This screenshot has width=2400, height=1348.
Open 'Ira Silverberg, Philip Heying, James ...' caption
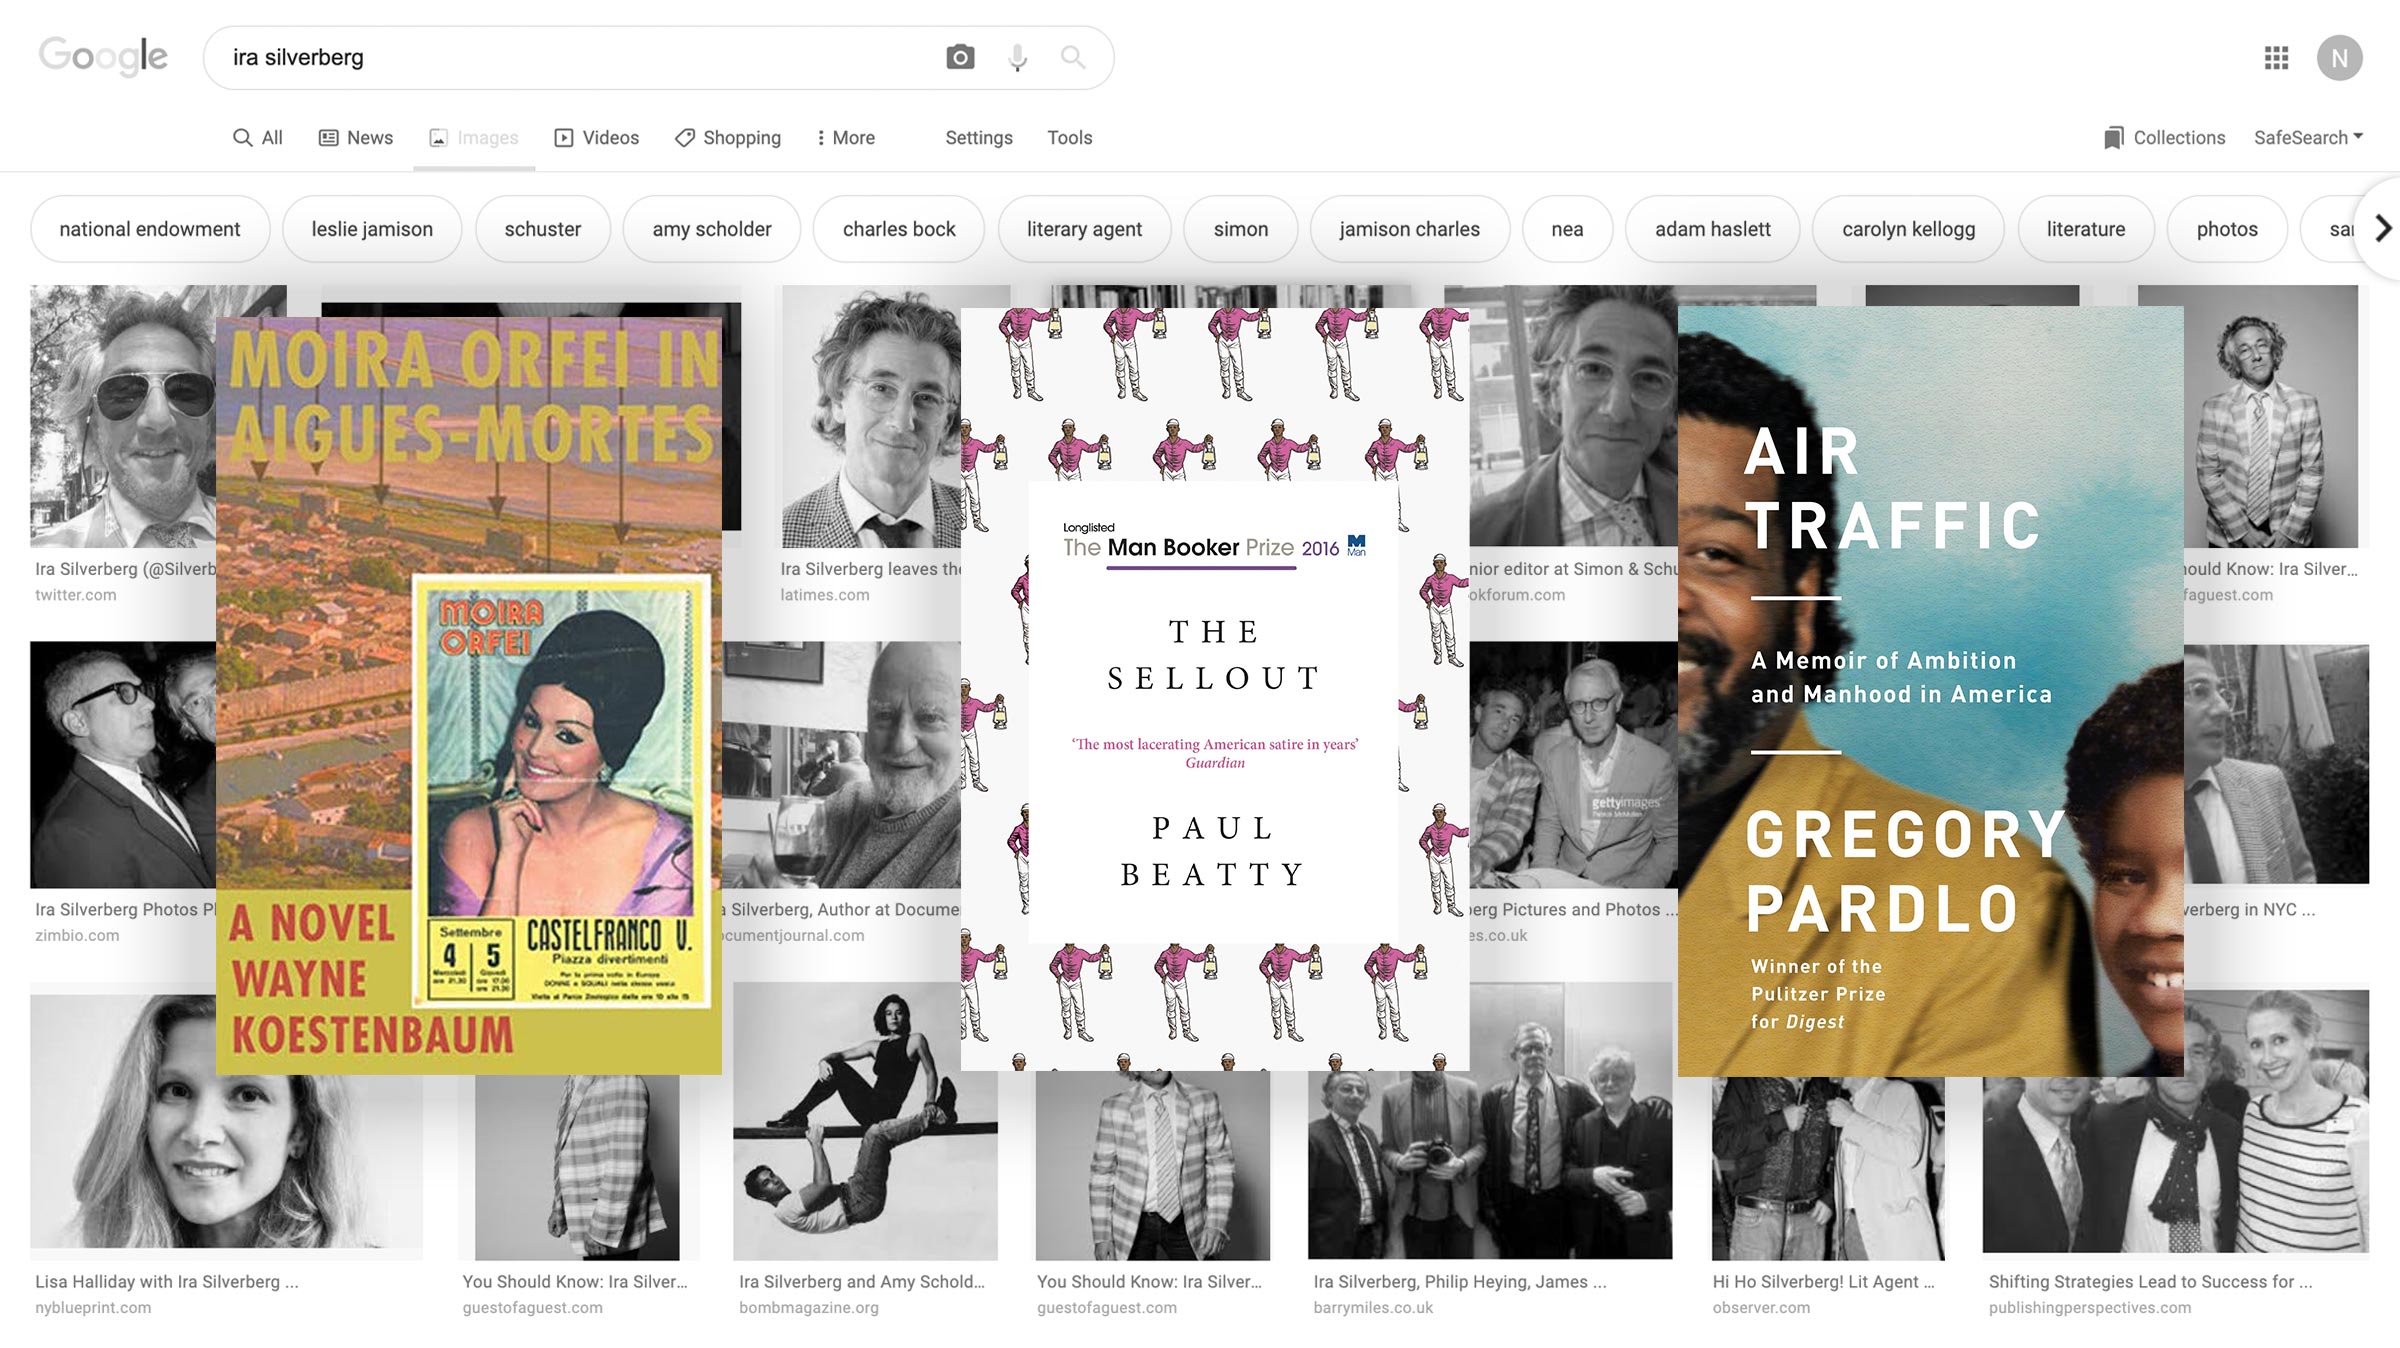click(1460, 1281)
